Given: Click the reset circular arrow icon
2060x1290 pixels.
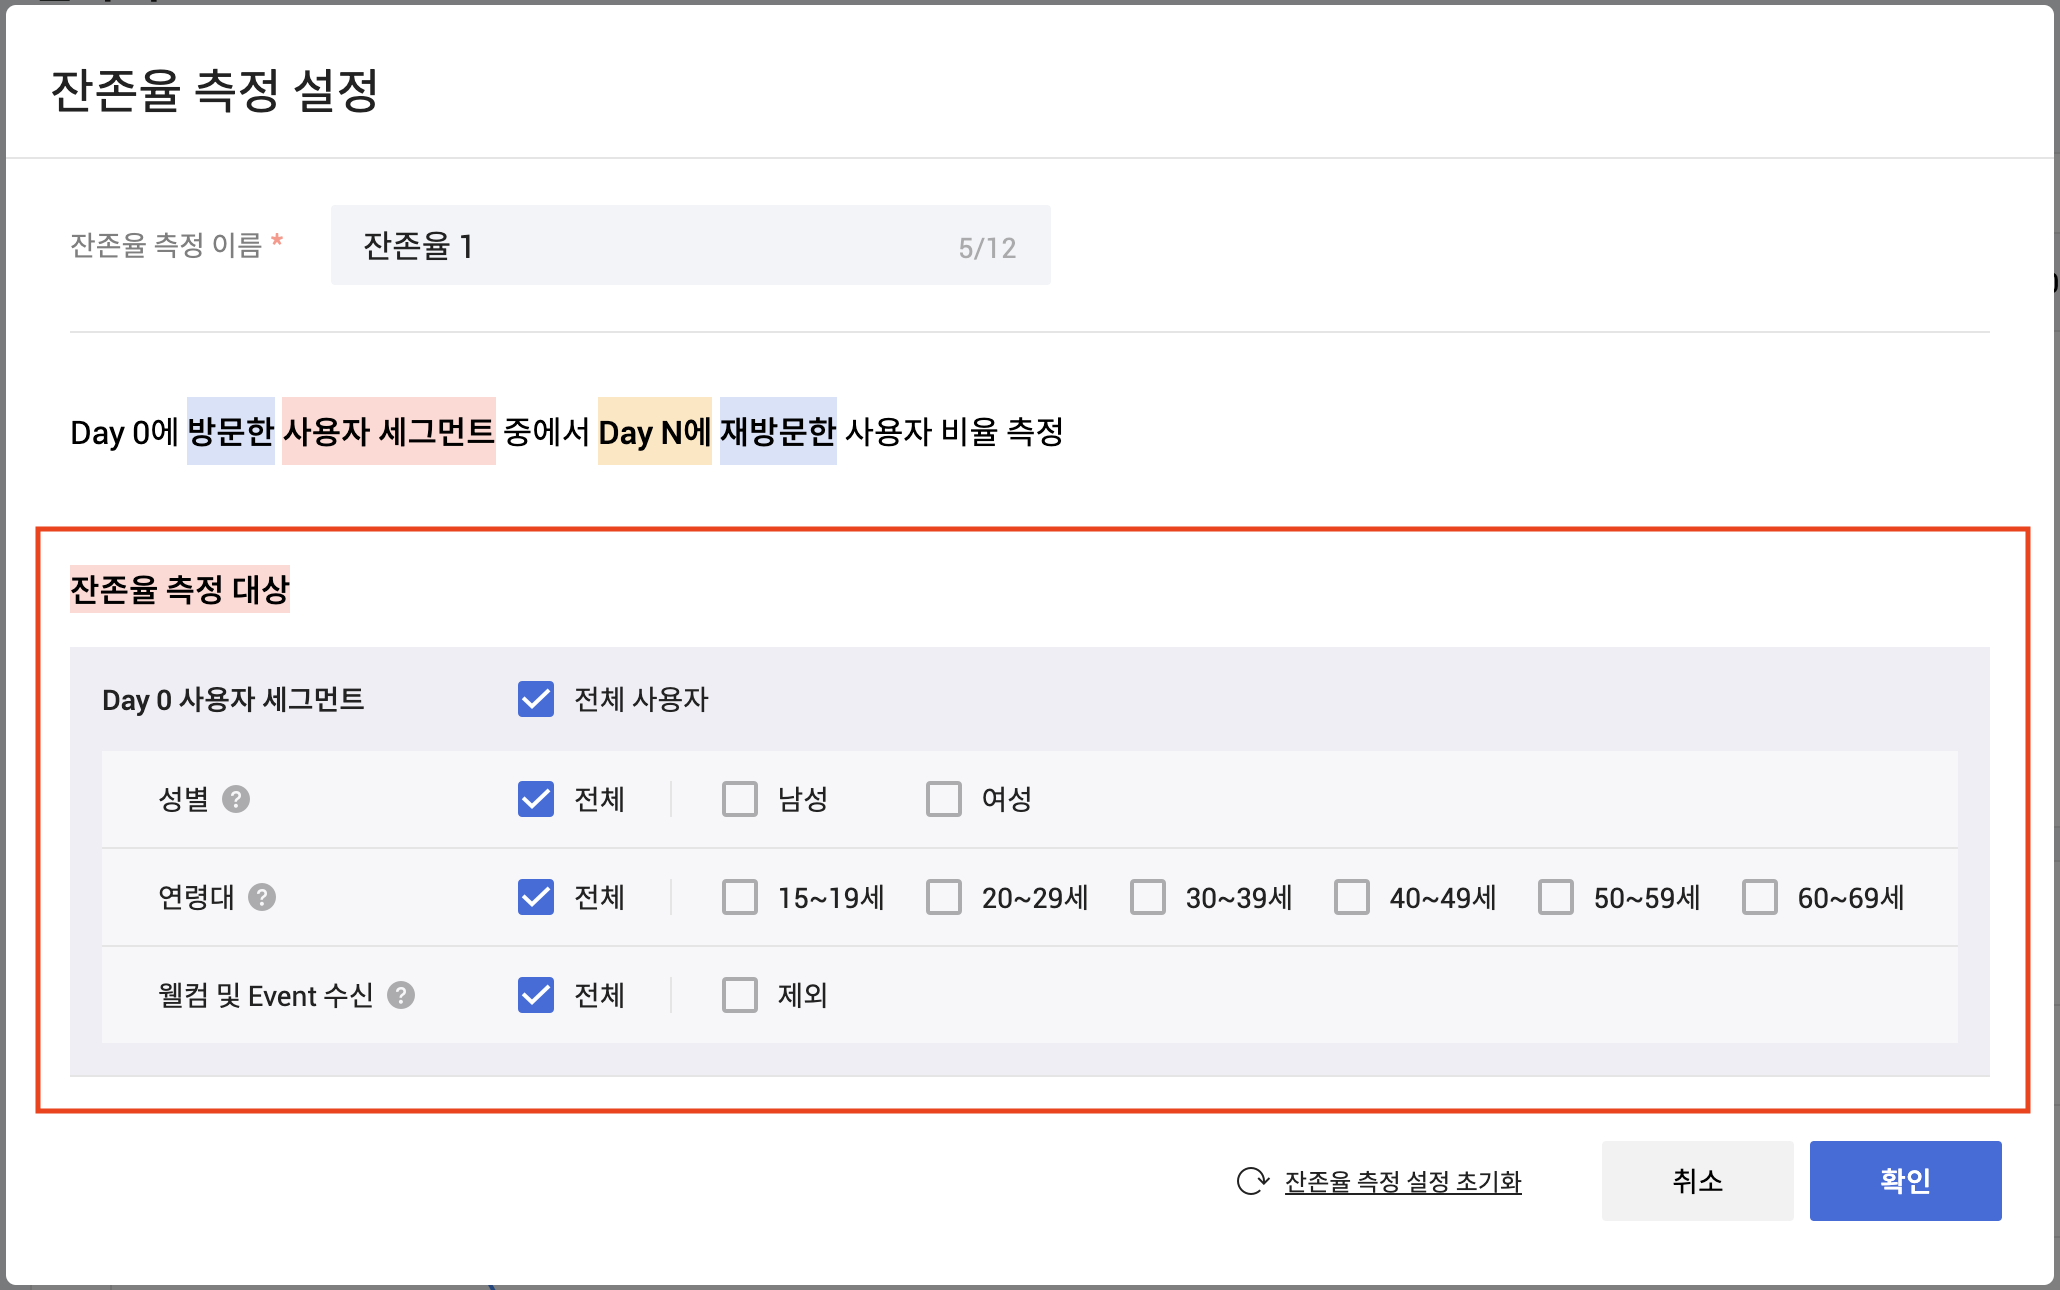Looking at the screenshot, I should coord(1252,1181).
